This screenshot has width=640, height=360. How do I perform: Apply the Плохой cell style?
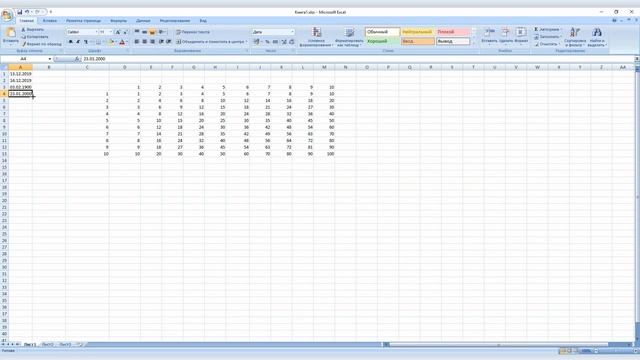[x=453, y=32]
